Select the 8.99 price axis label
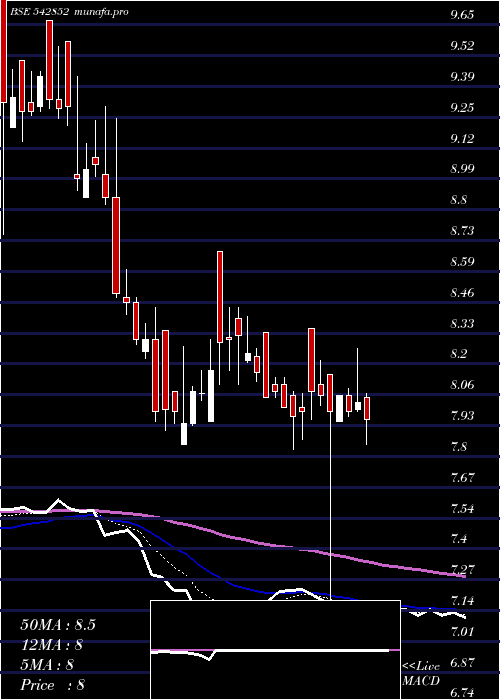Image resolution: width=500 pixels, height=700 pixels. tap(462, 169)
